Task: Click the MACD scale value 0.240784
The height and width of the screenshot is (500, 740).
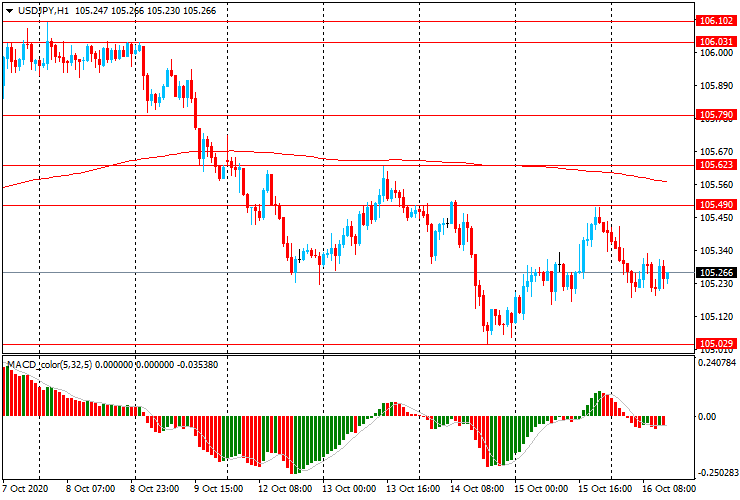Action: [716, 363]
